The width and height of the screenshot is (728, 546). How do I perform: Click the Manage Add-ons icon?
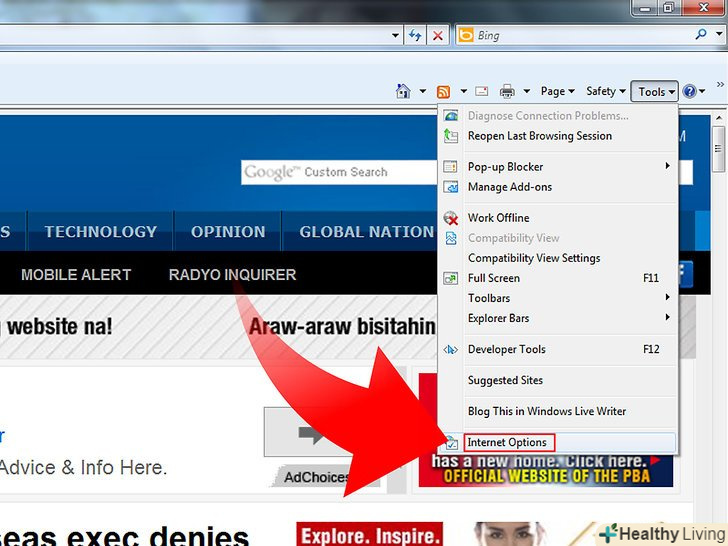click(x=451, y=187)
